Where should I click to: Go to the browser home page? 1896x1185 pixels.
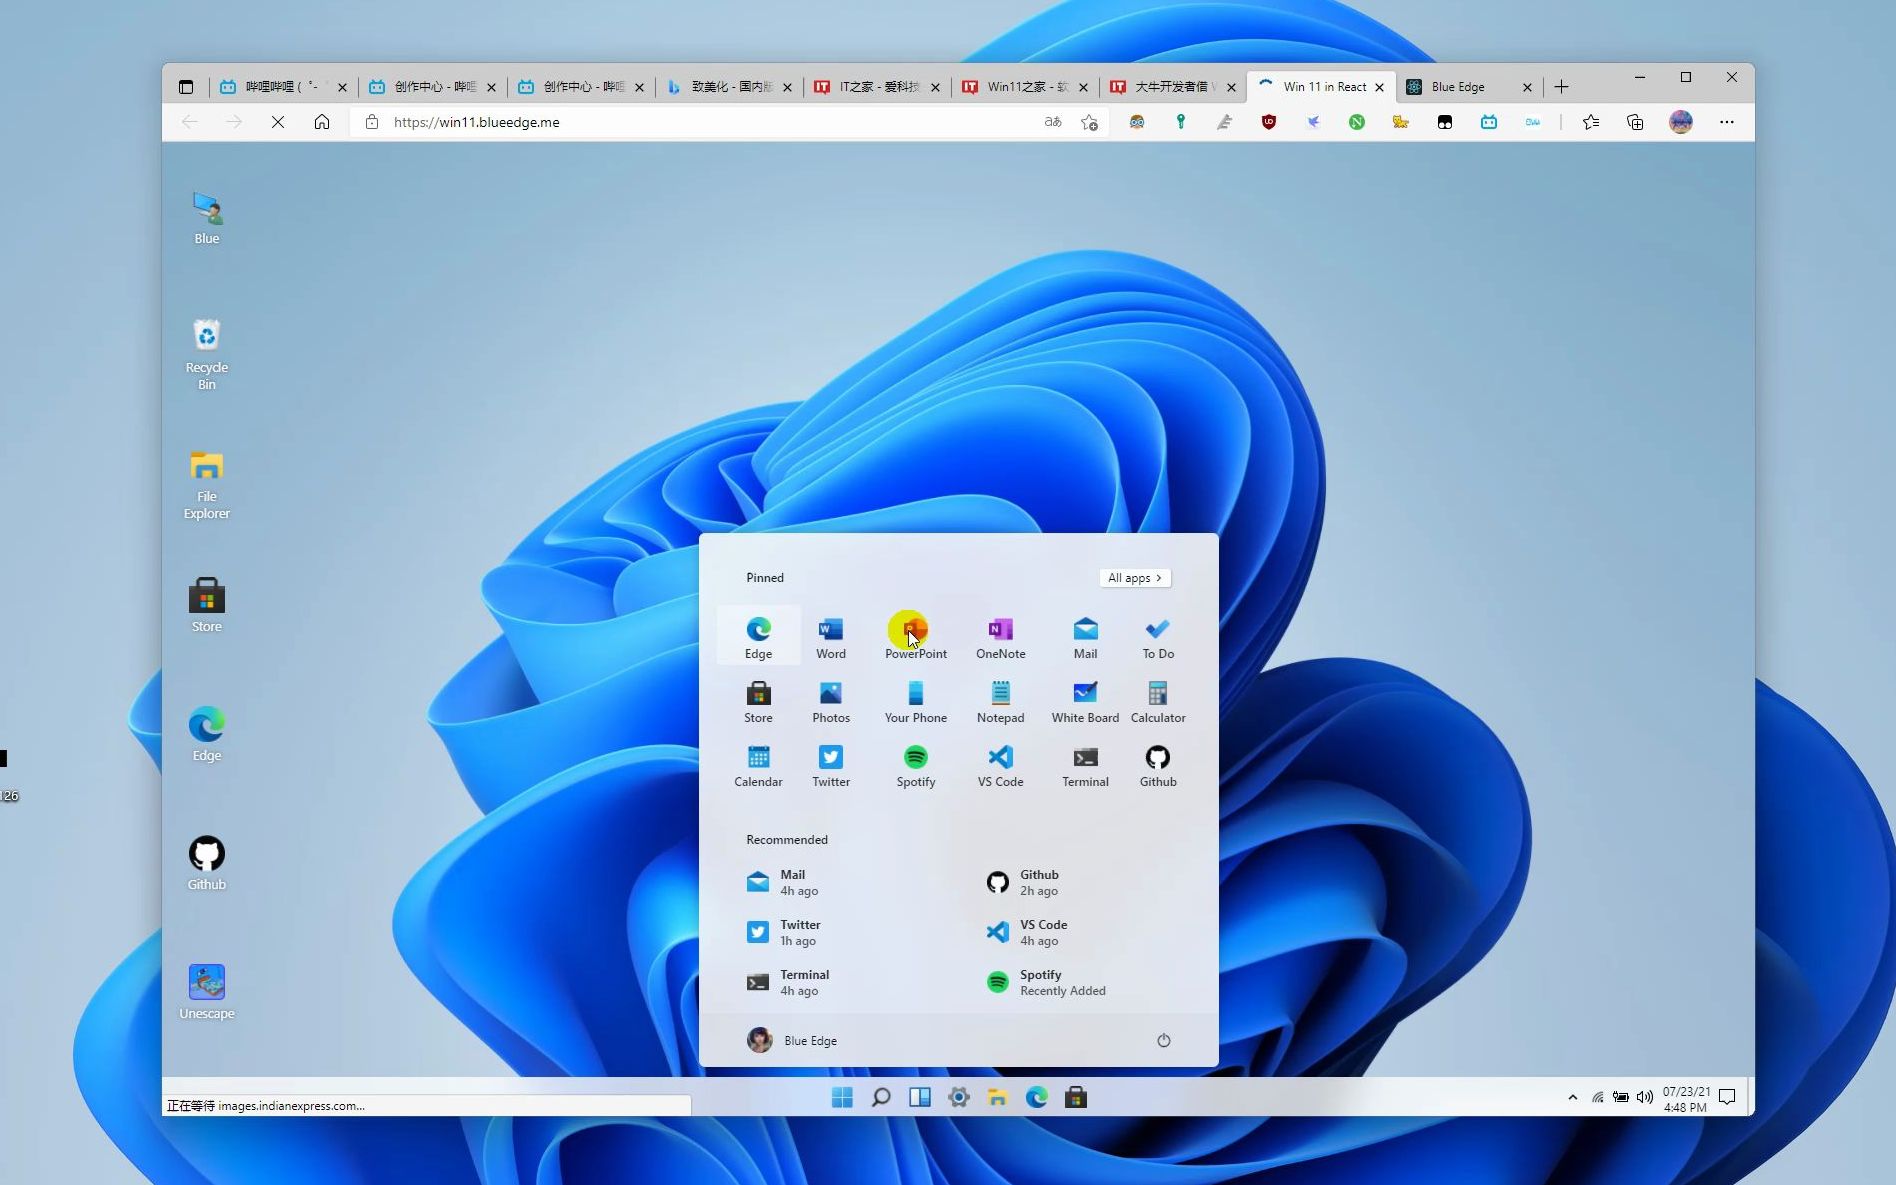tap(322, 122)
